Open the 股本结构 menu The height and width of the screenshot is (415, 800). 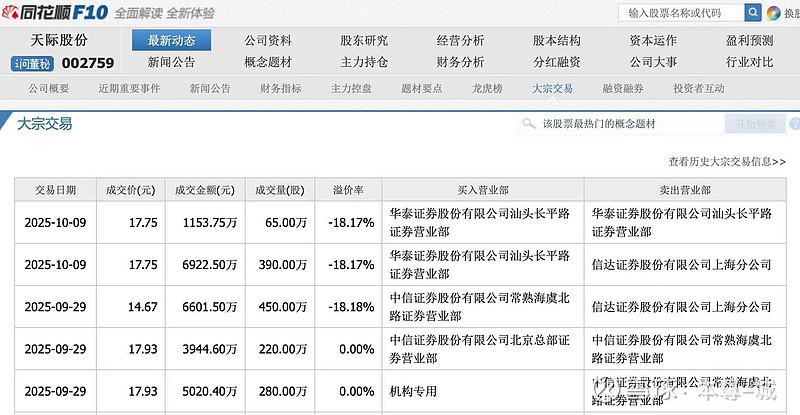(x=557, y=40)
